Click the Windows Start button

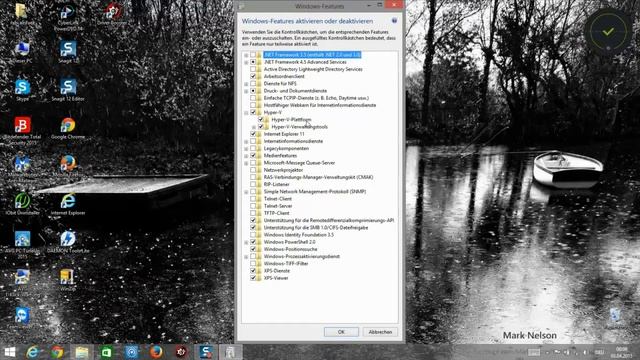10,352
